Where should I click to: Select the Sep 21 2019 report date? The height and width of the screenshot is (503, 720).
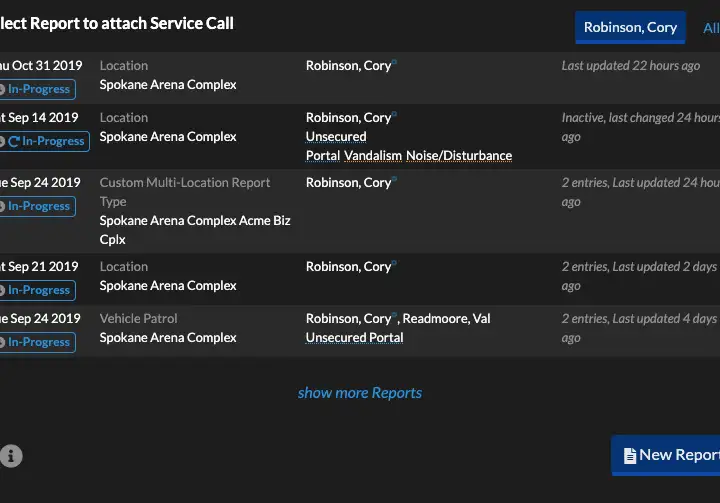pos(39,266)
